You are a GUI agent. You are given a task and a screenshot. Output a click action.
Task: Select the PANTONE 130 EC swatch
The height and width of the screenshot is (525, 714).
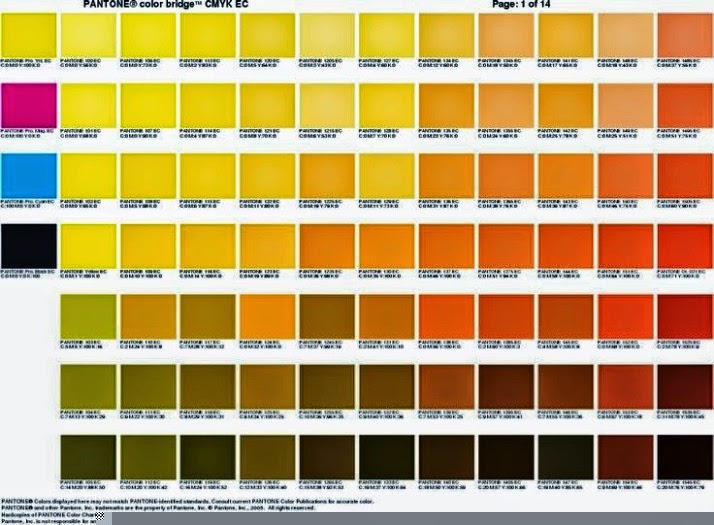(x=387, y=246)
